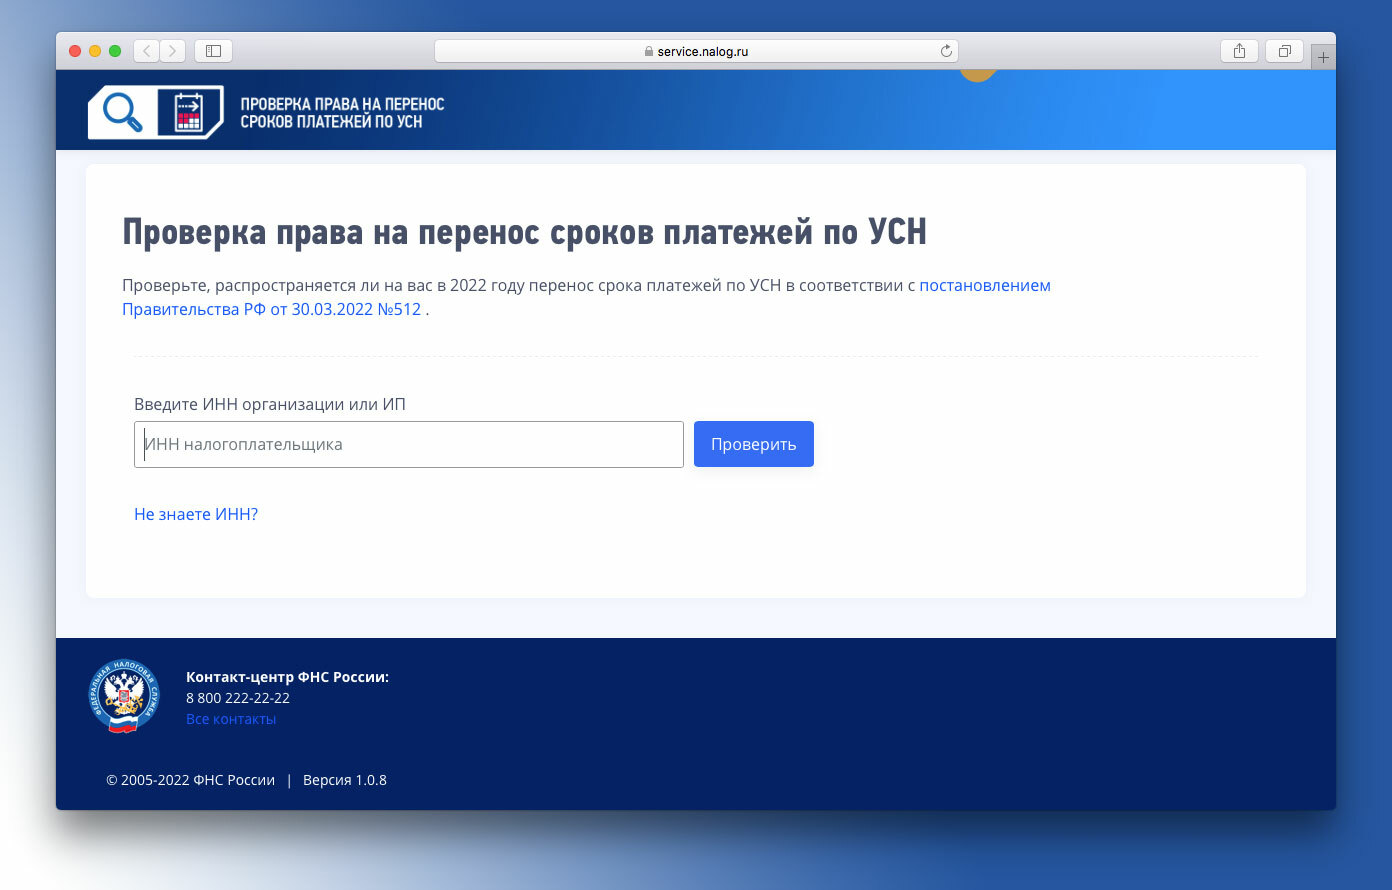Open the Все контакты footer link
The image size is (1392, 890).
231,719
